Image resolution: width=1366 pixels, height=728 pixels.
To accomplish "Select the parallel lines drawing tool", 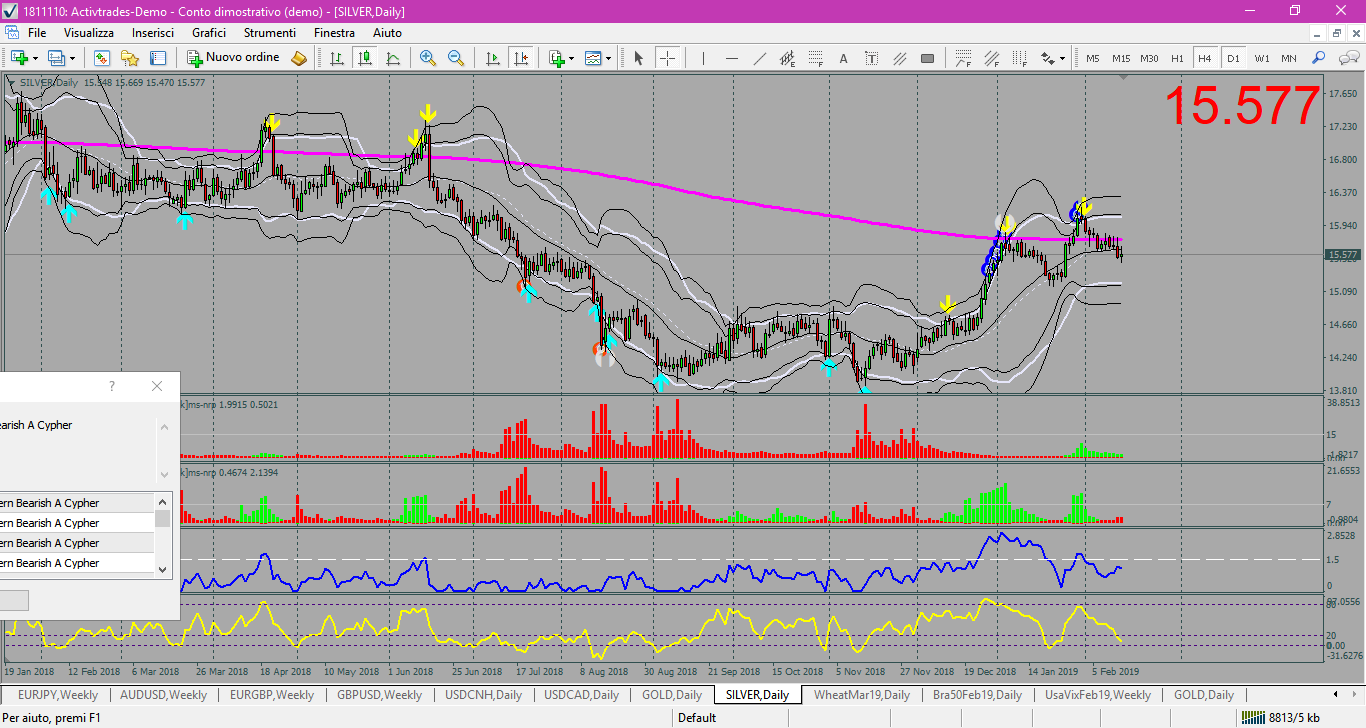I will point(899,58).
